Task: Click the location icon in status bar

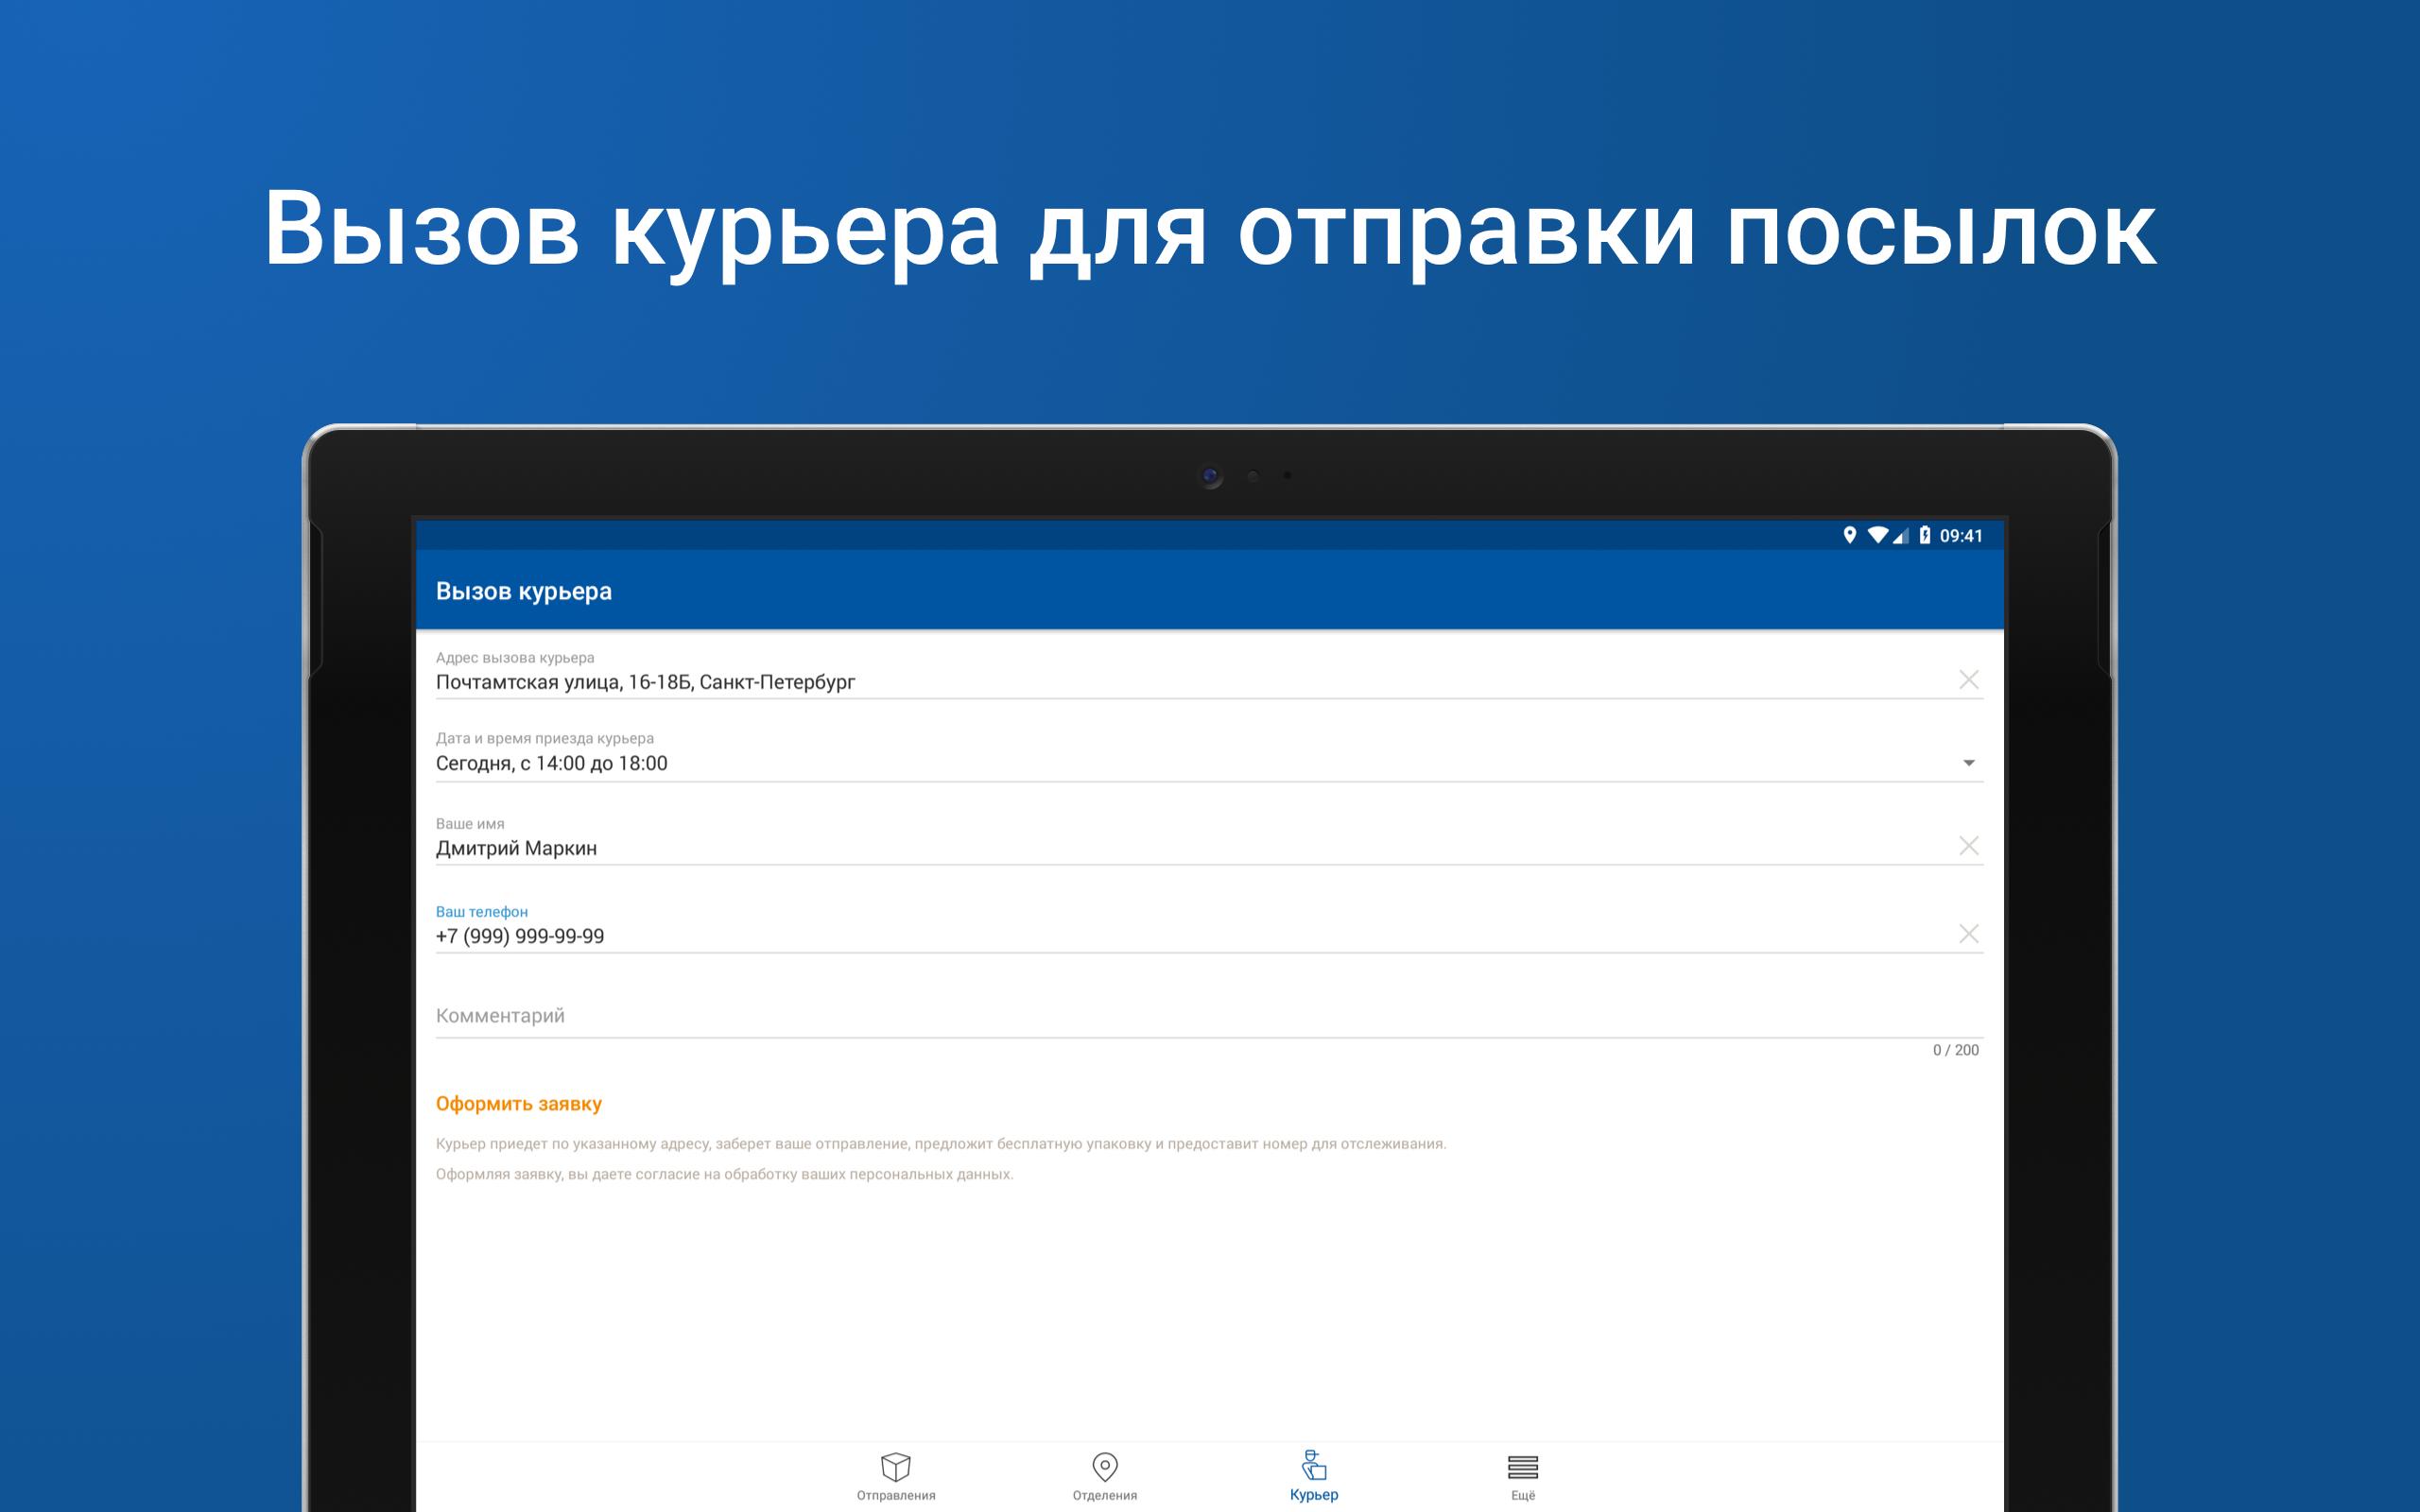Action: point(1849,535)
